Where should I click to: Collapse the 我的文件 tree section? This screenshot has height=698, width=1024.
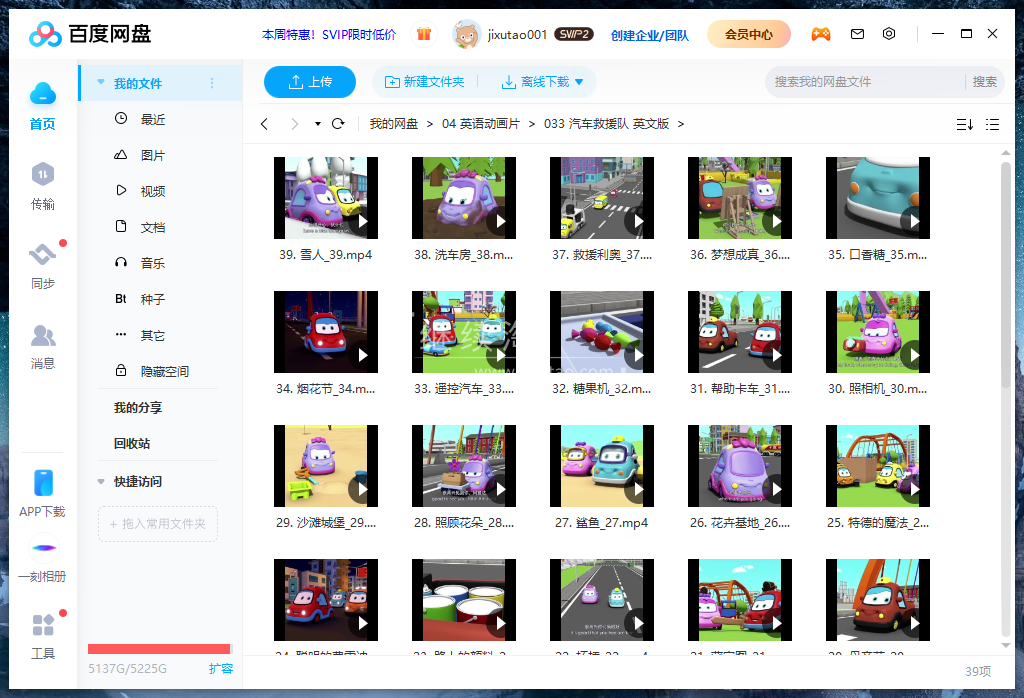pyautogui.click(x=101, y=83)
